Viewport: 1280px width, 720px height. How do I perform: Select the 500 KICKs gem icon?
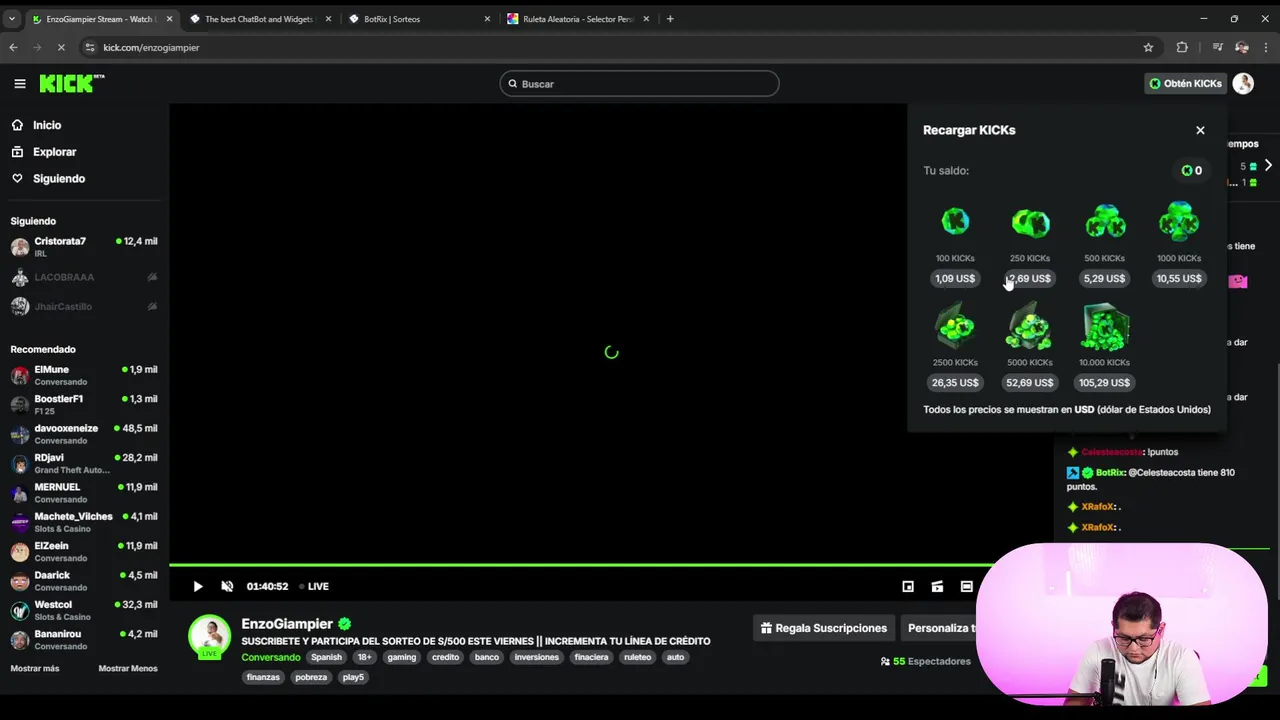pyautogui.click(x=1105, y=221)
